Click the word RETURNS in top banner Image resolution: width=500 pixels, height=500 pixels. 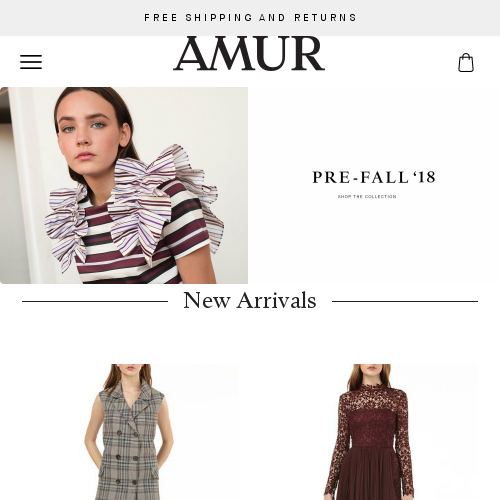click(x=325, y=17)
